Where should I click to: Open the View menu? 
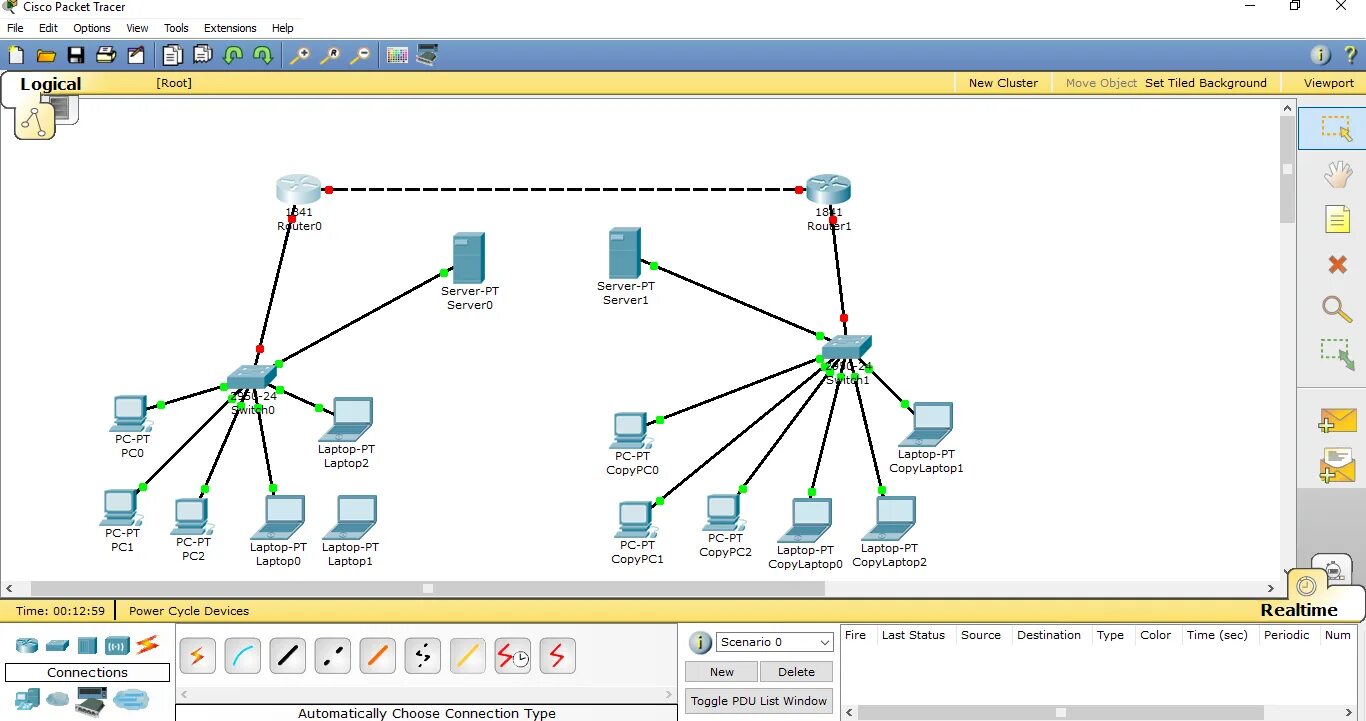pos(138,28)
